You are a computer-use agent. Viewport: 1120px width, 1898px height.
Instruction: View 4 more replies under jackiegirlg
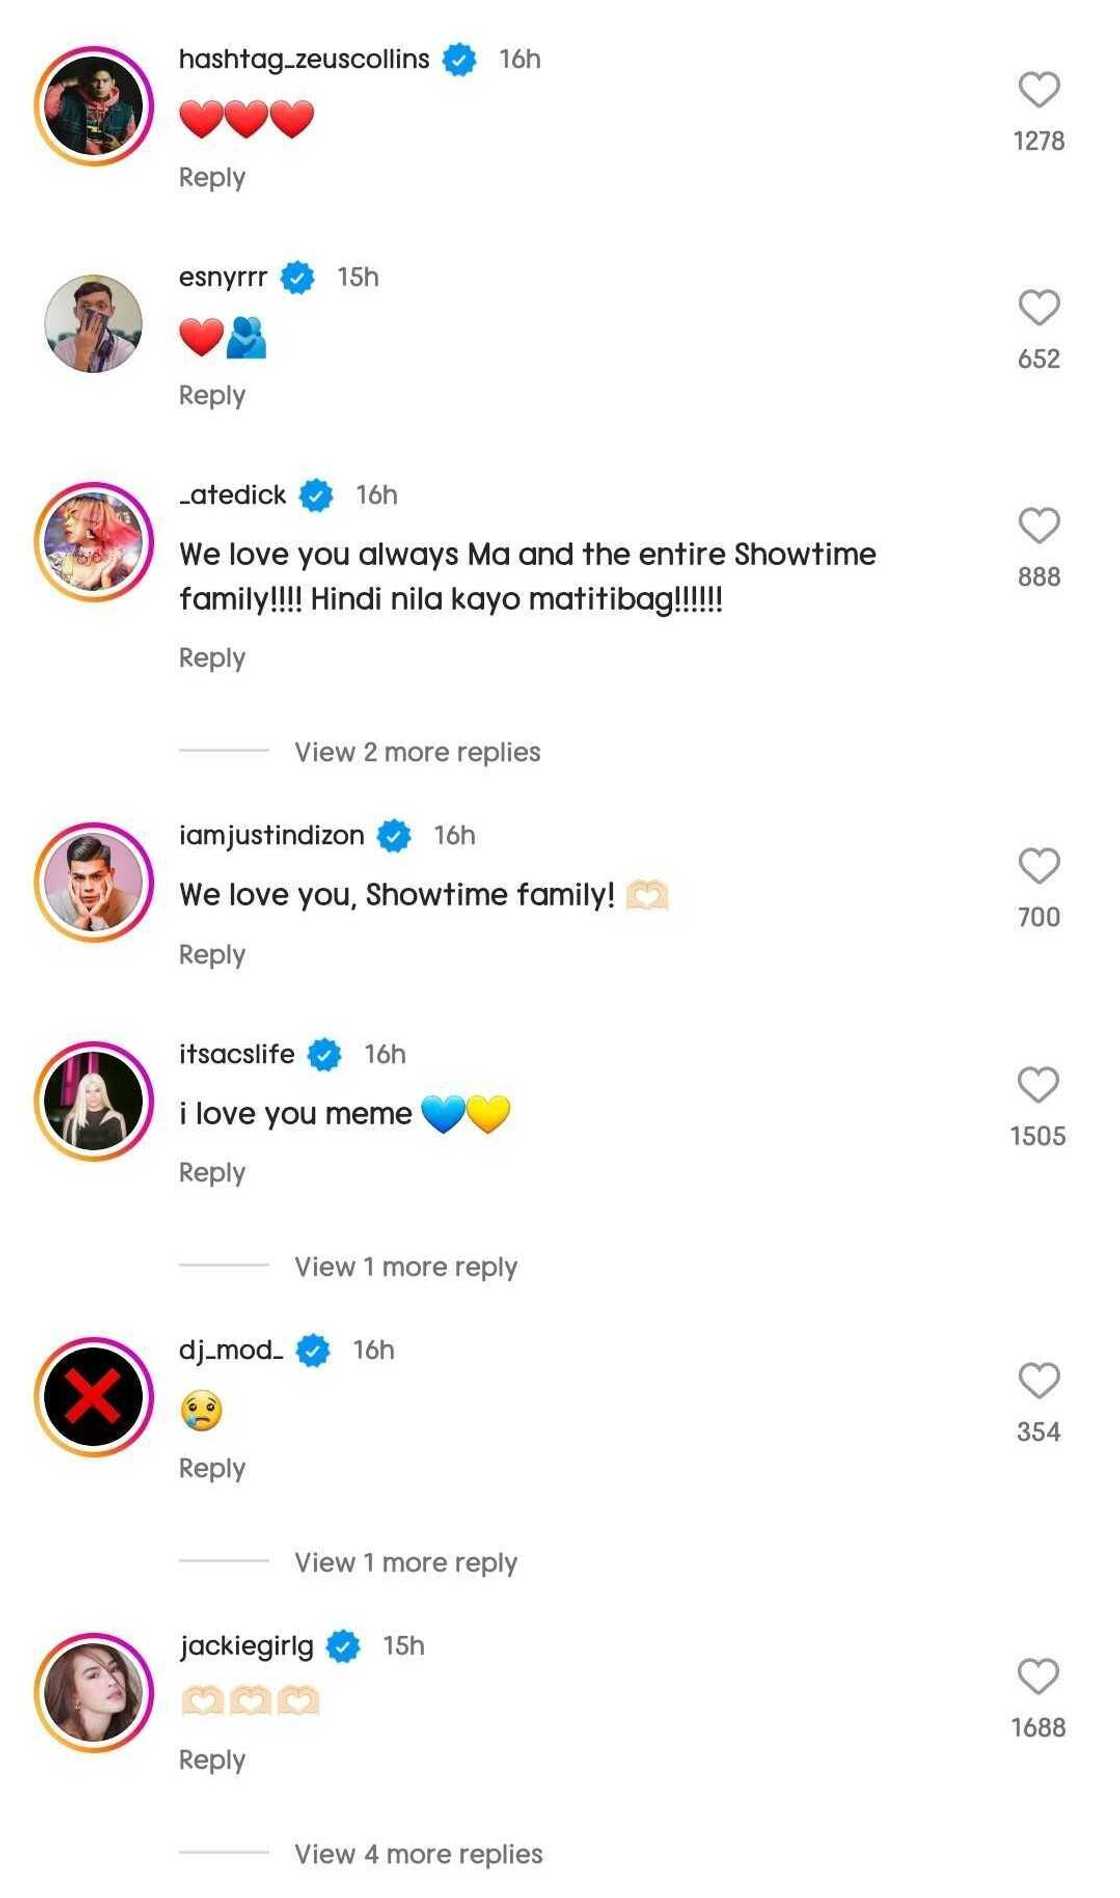tap(418, 1854)
